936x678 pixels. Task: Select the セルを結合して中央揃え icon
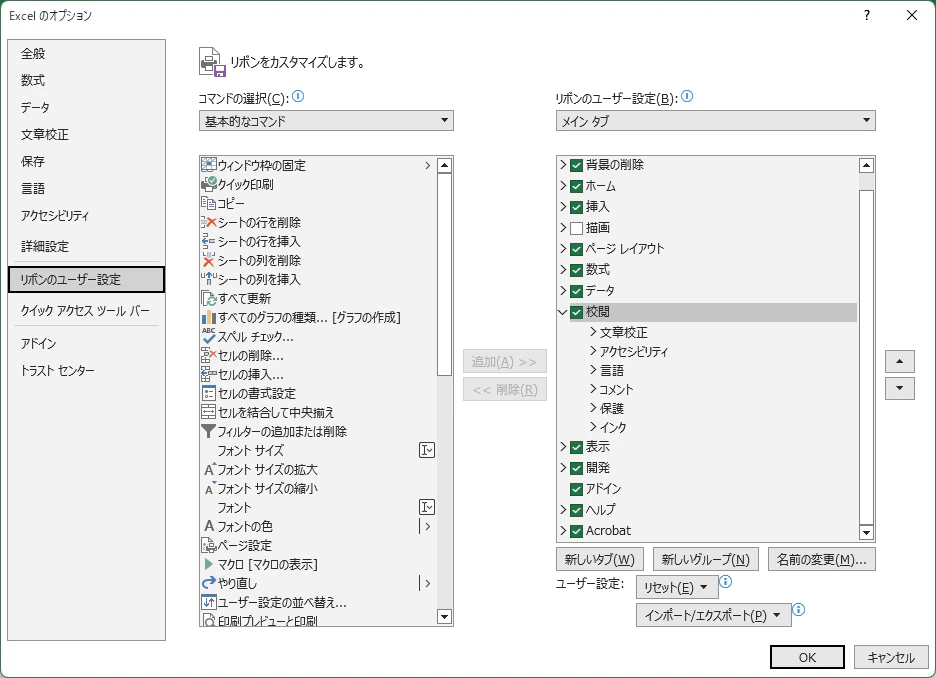point(208,412)
